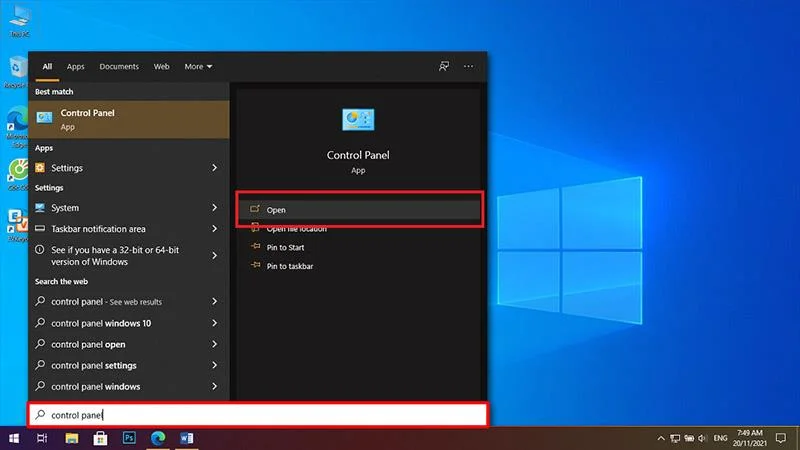
Task: Click ENG language indicator
Action: pos(720,438)
